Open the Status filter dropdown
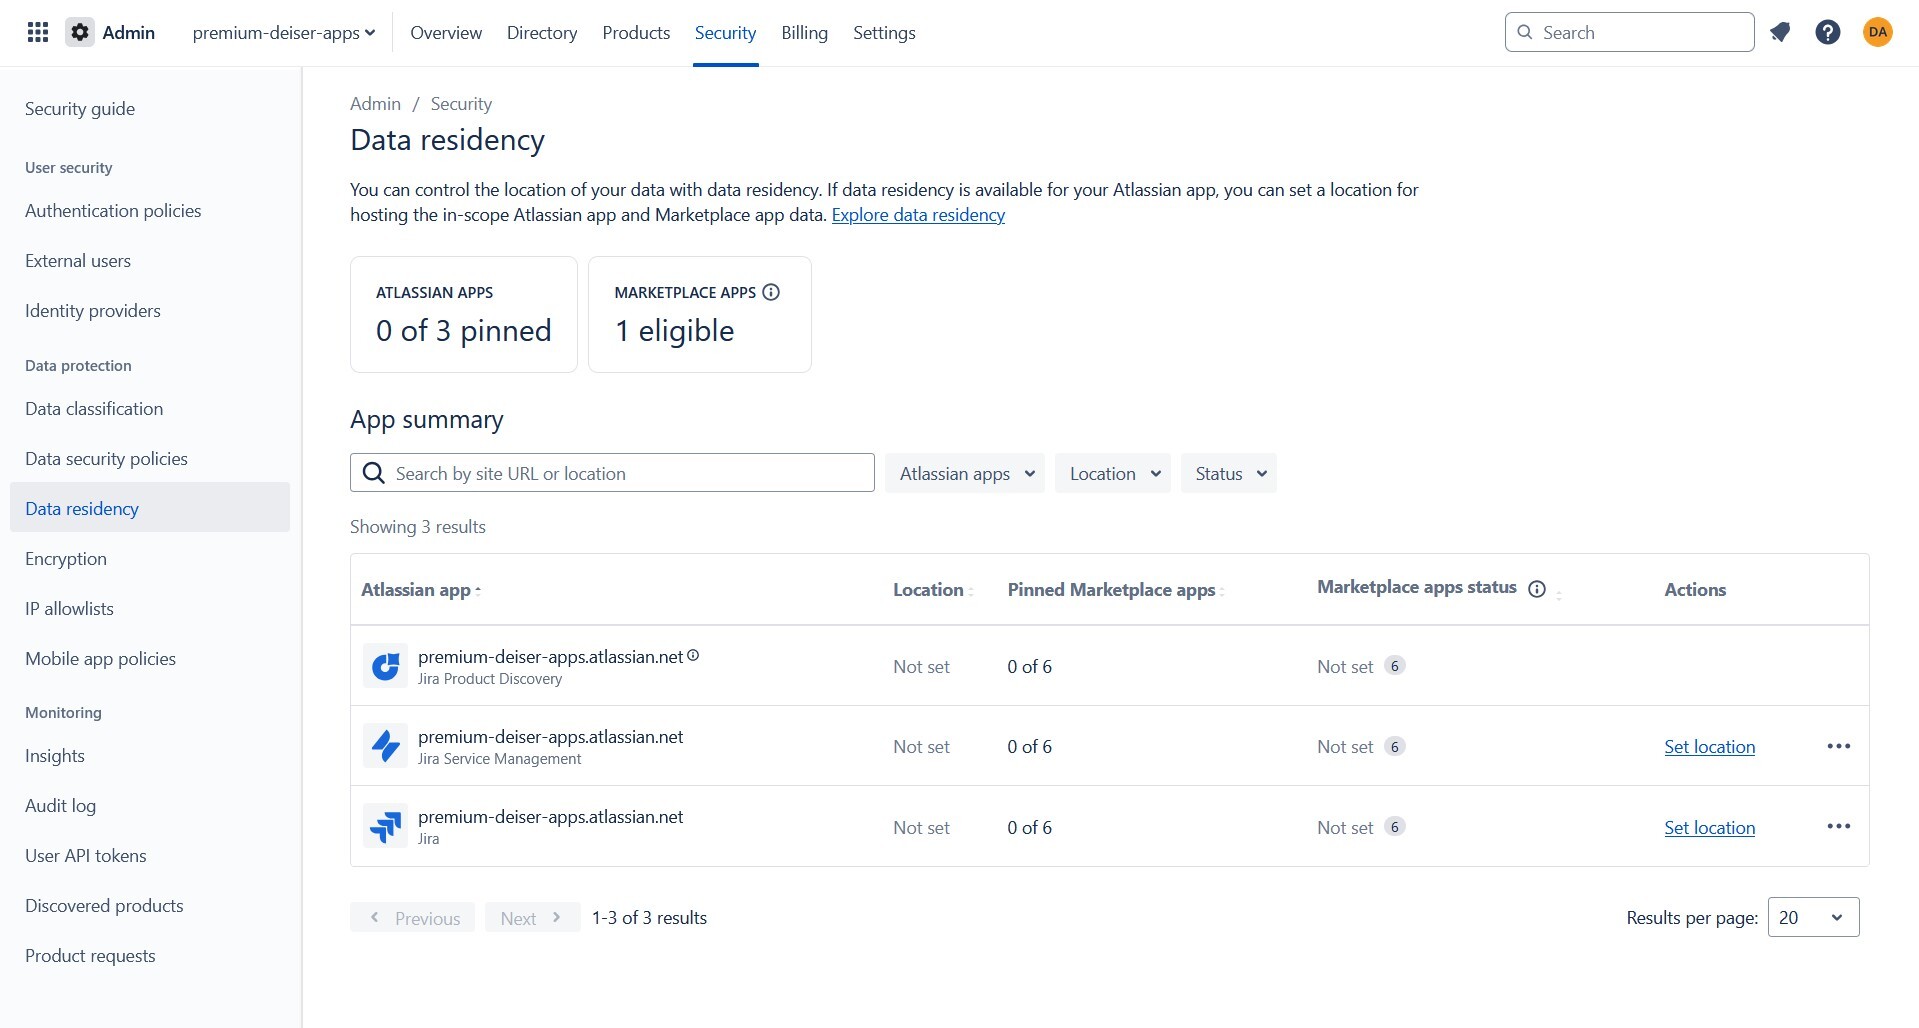The width and height of the screenshot is (1919, 1028). pyautogui.click(x=1229, y=473)
